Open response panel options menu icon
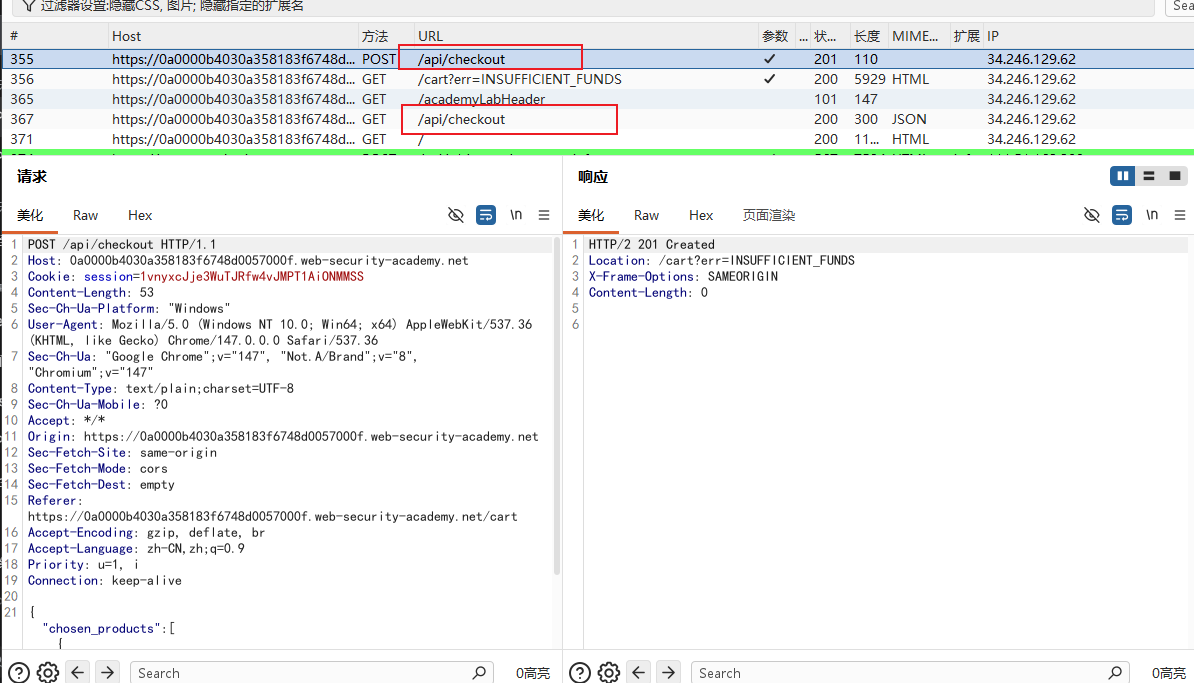Viewport: 1194px width, 683px height. 1180,215
